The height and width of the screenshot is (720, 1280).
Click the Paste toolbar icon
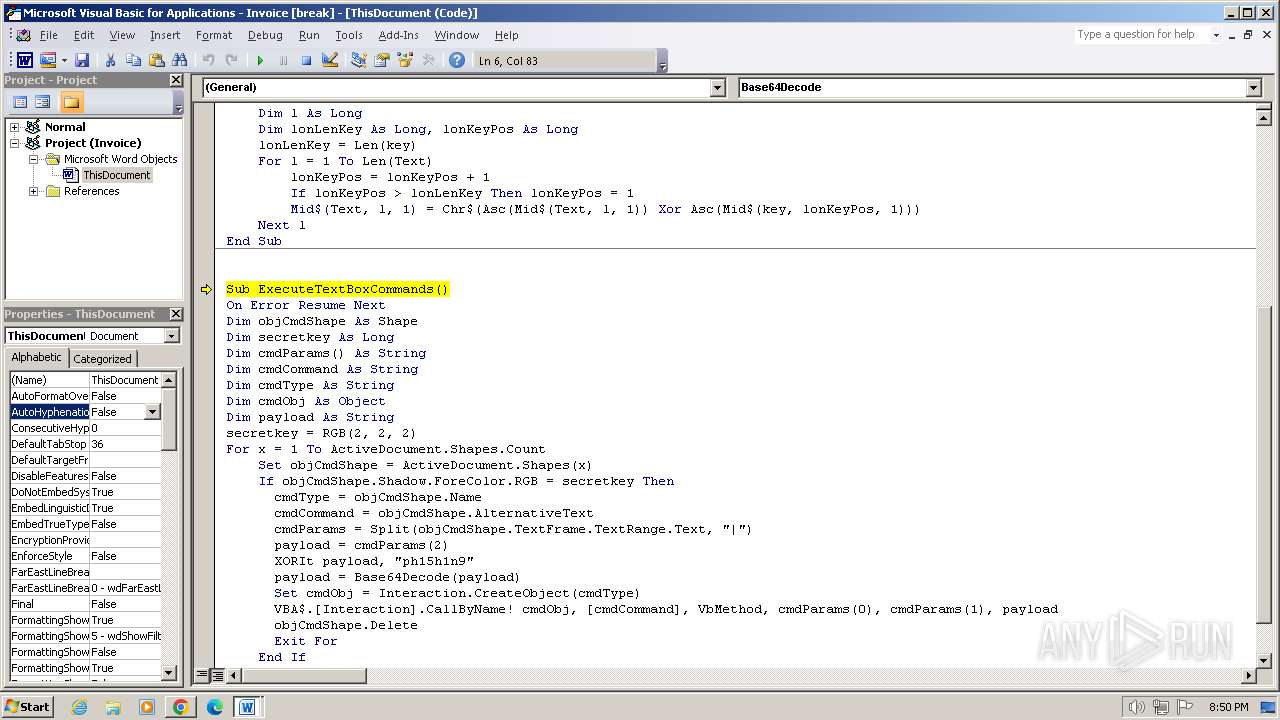(x=156, y=61)
